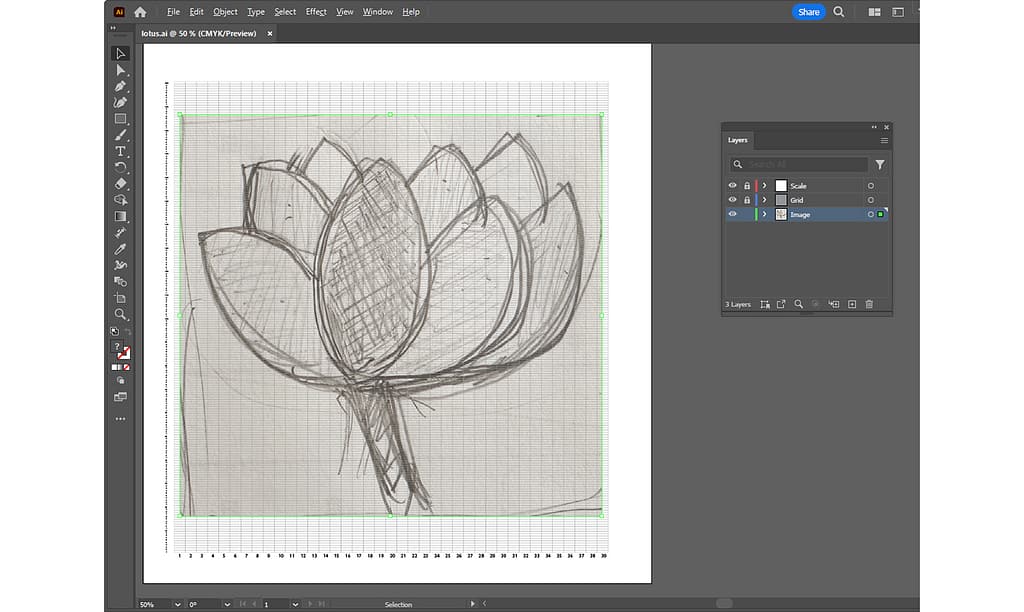Toggle visibility of the Grid layer
Viewport: 1024px width, 612px height.
point(733,200)
